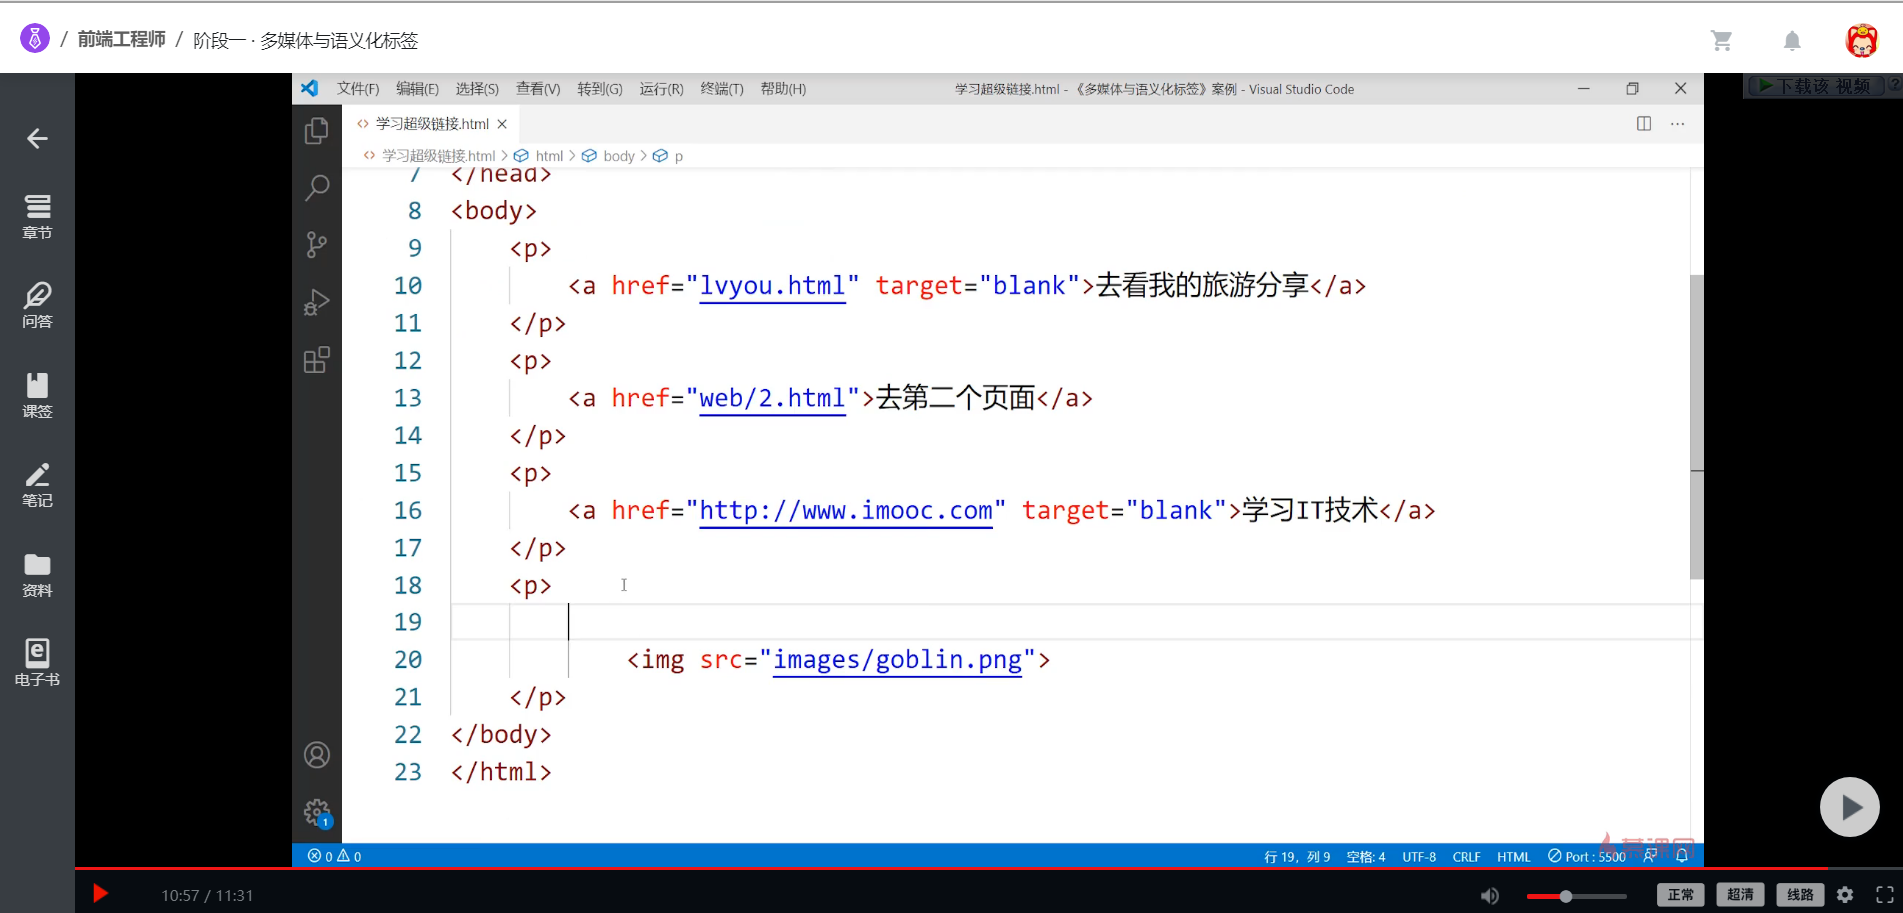Open the 选择(S) menu
Image resolution: width=1903 pixels, height=913 pixels.
[477, 89]
